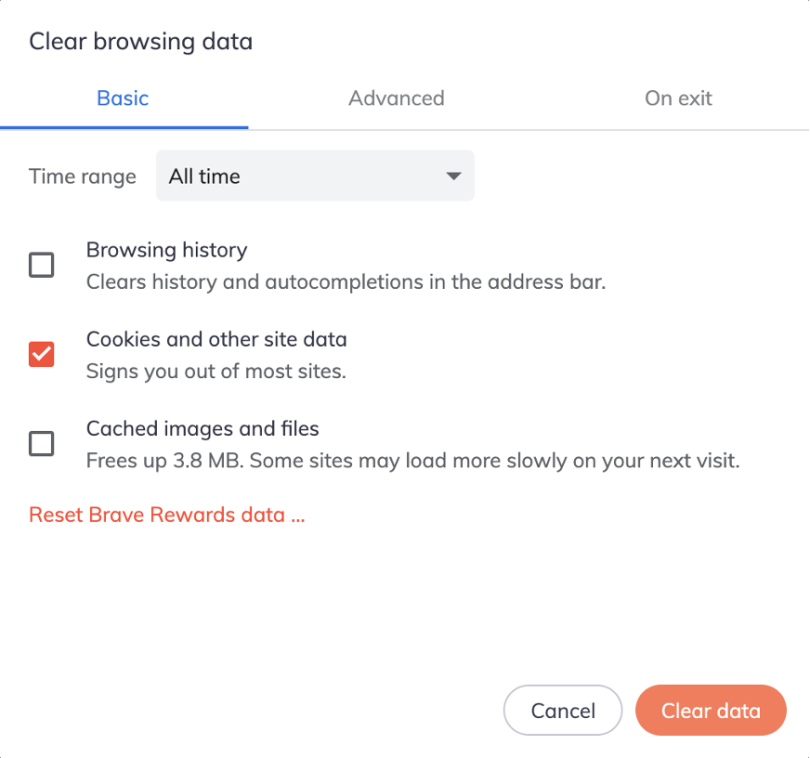
Task: Select the Basic tab
Action: (123, 98)
